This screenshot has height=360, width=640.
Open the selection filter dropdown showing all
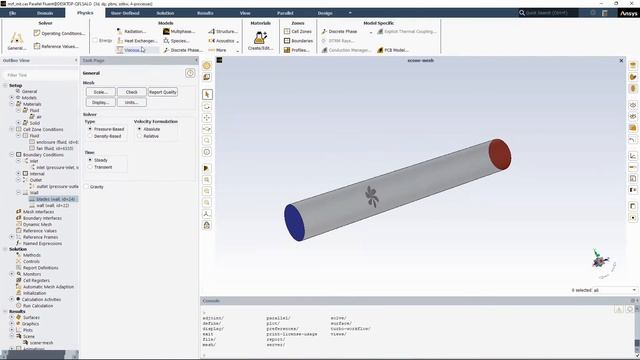[x=615, y=290]
